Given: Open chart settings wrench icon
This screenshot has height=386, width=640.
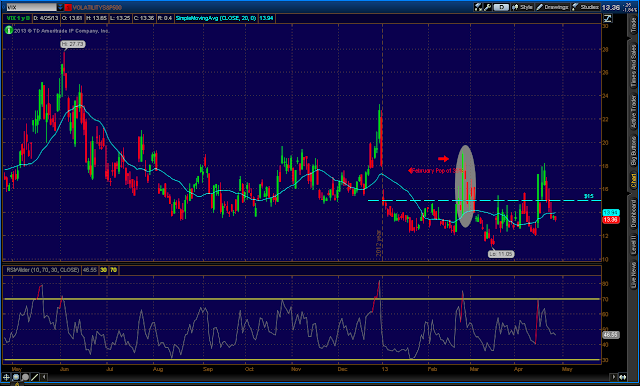Looking at the screenshot, I should (x=487, y=7).
